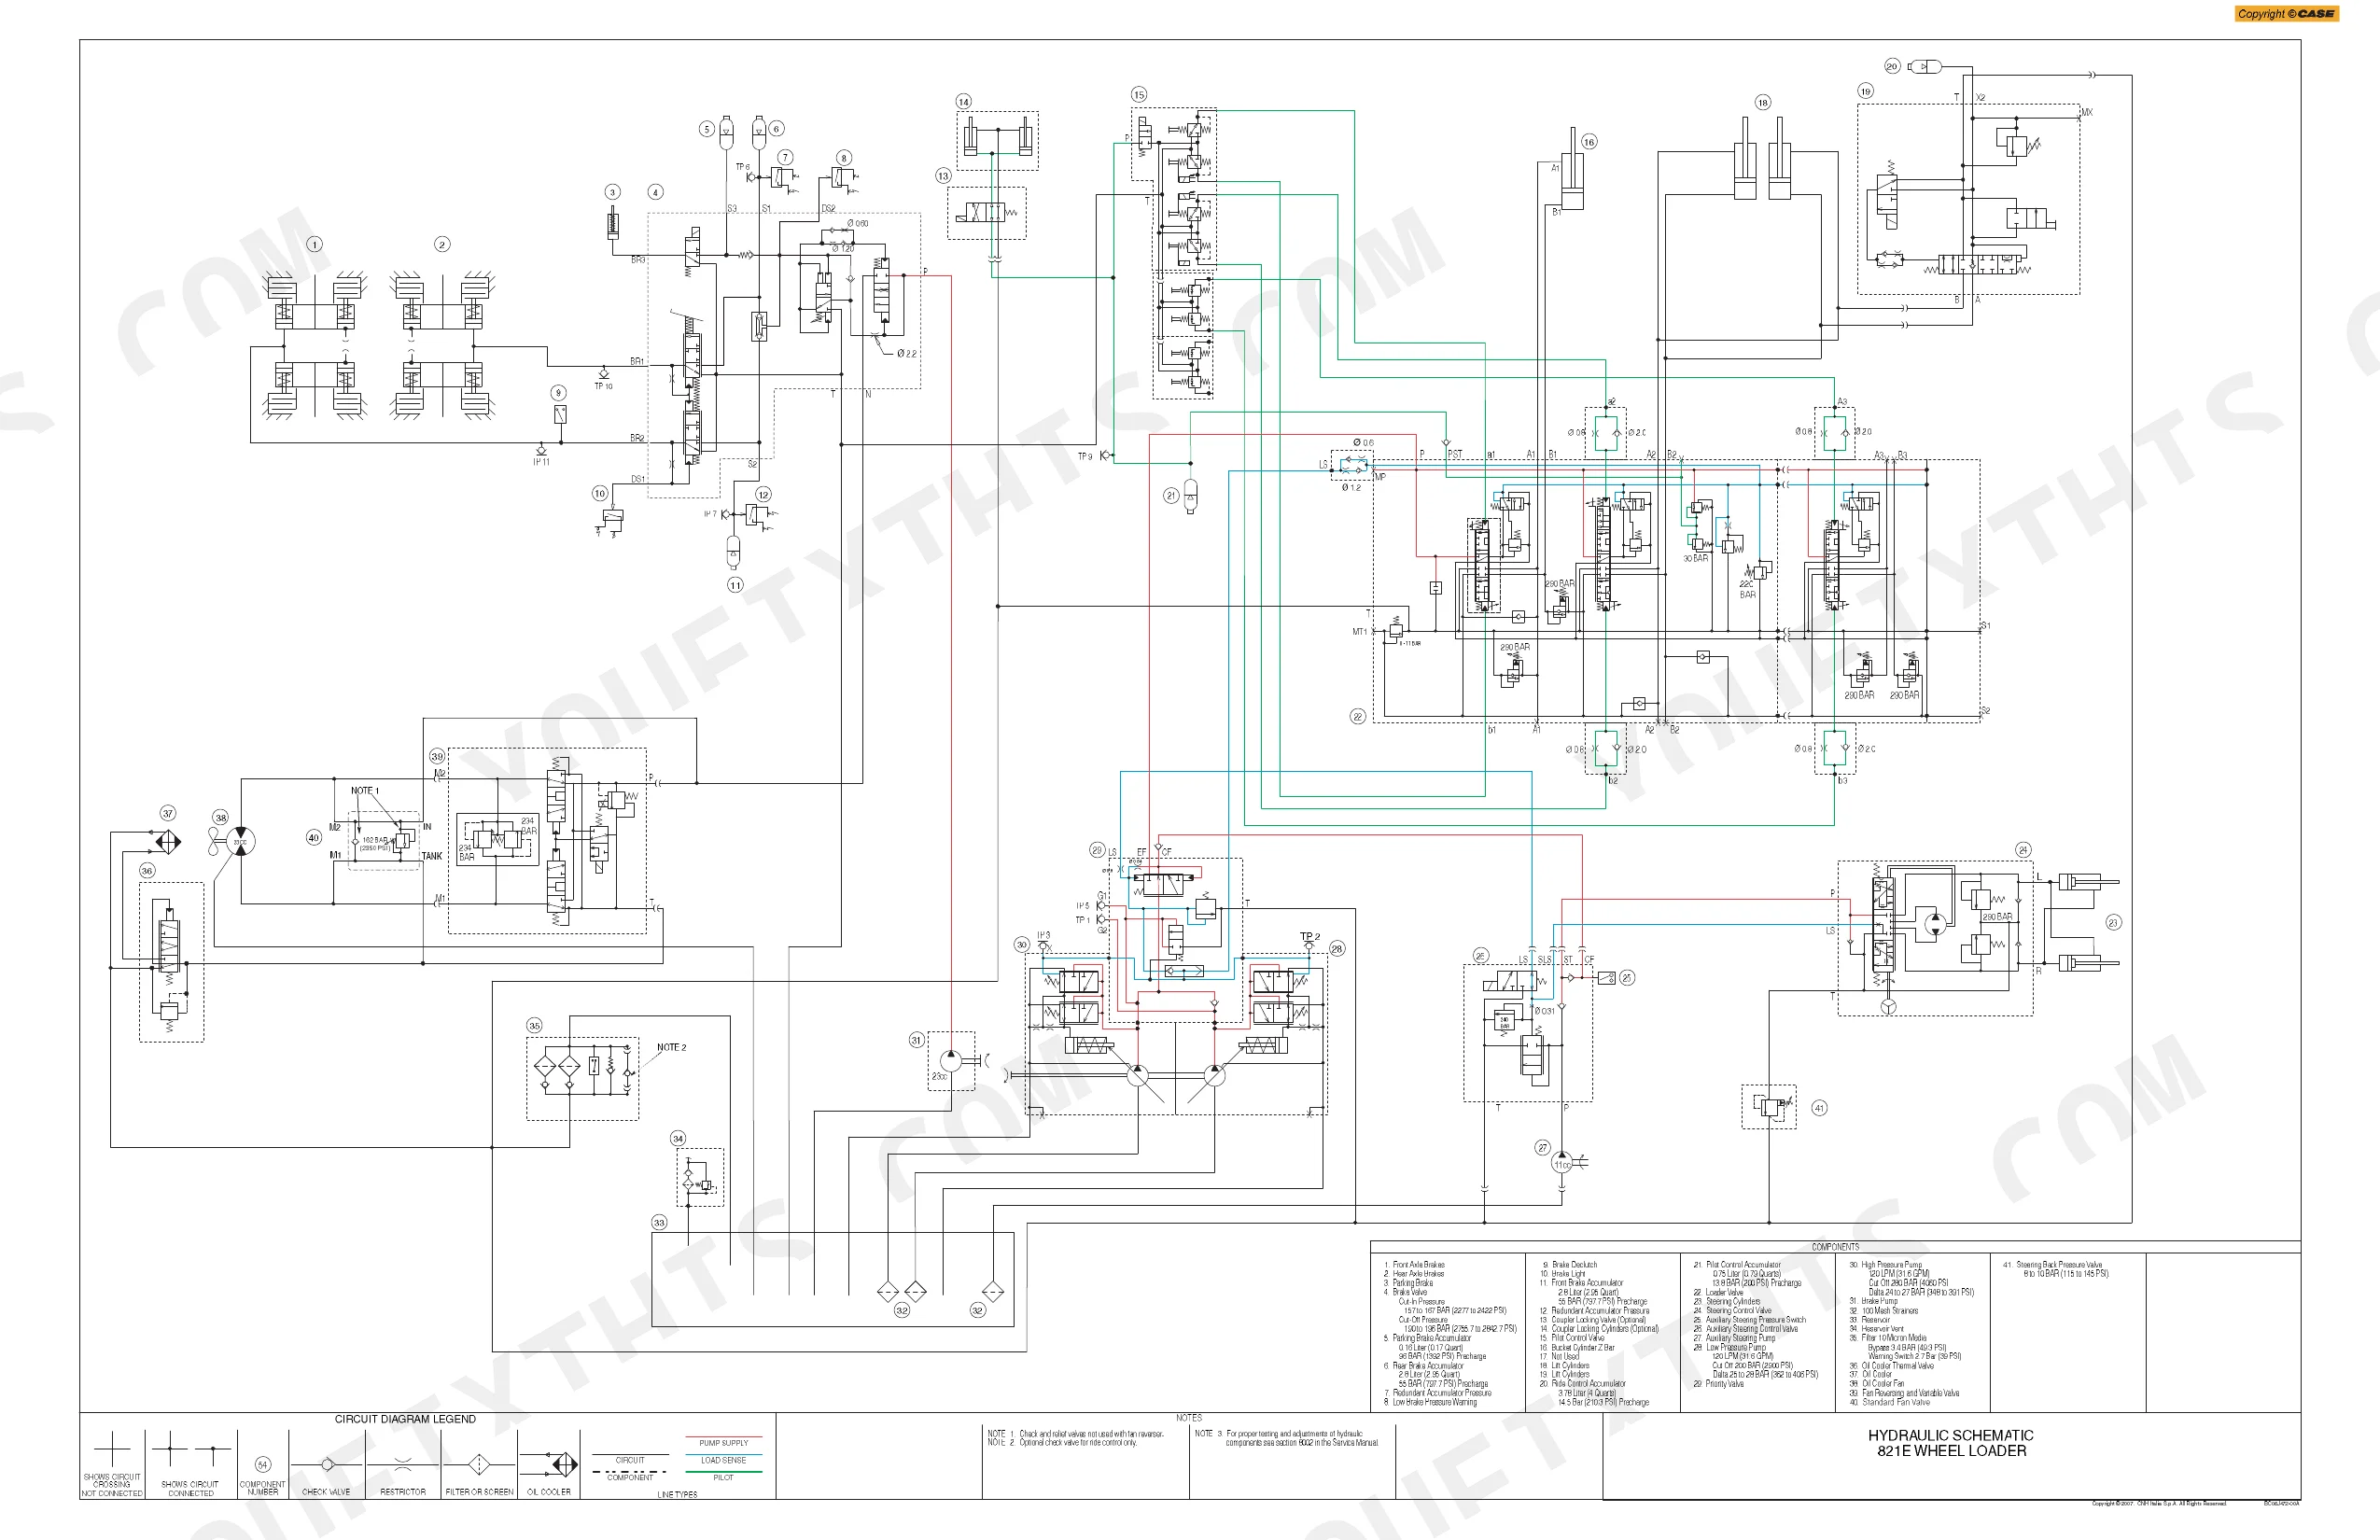Click component number 19 callout circle
The height and width of the screenshot is (1540, 2380).
coord(1866,91)
